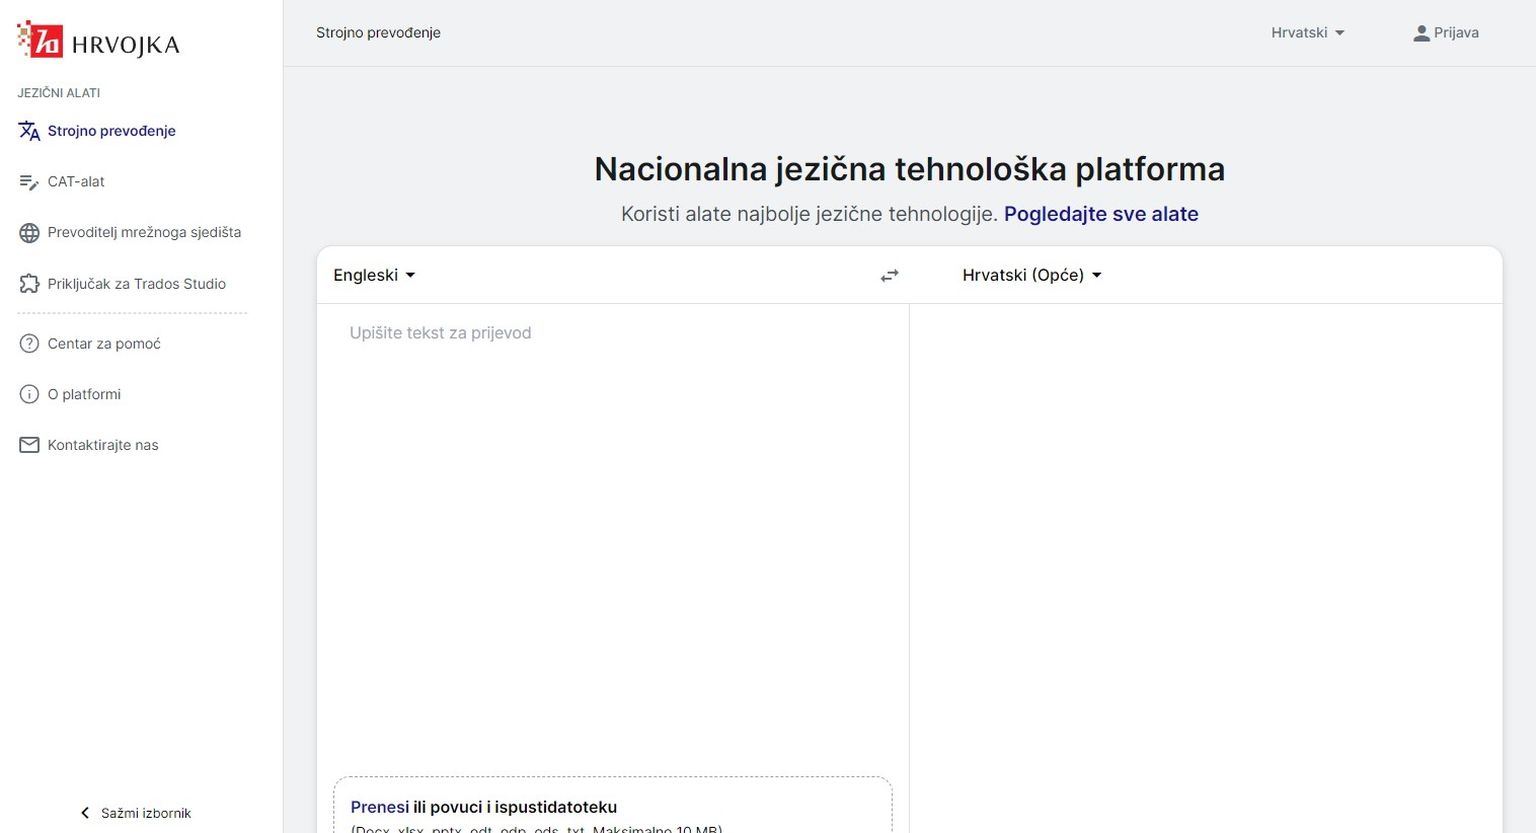Click the Prenesi upload link
The height and width of the screenshot is (833, 1536).
379,807
